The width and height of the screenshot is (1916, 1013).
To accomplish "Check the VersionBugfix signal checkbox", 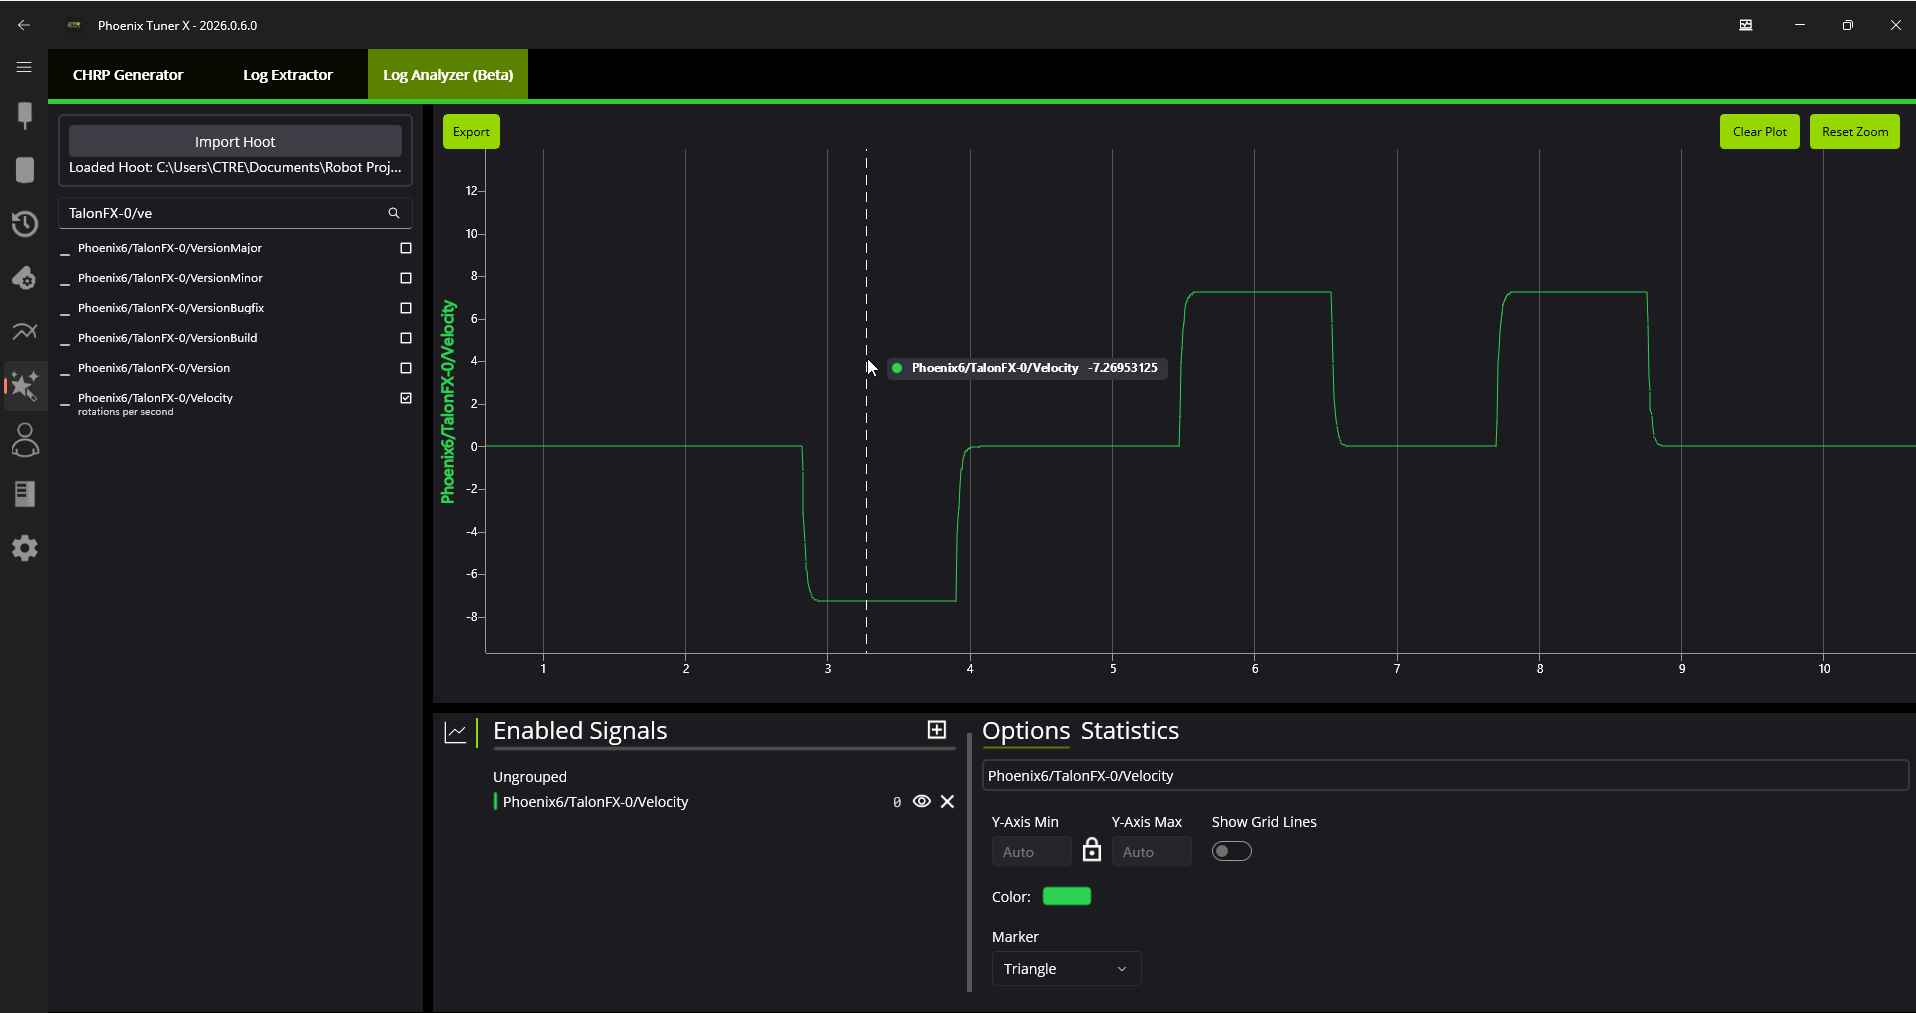I will (406, 308).
